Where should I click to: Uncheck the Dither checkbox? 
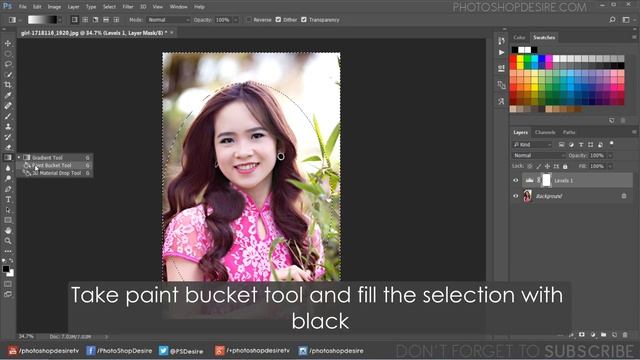point(278,20)
